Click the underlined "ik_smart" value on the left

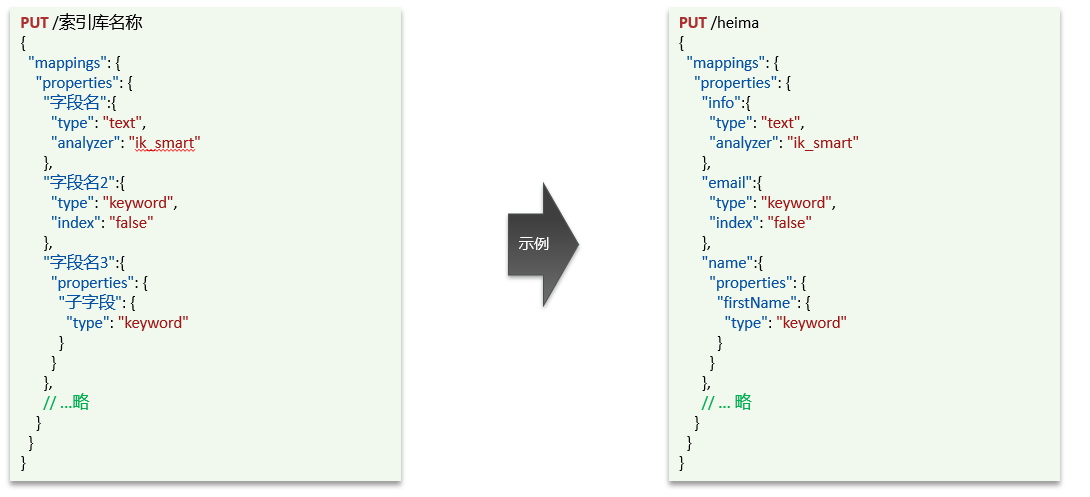point(165,143)
